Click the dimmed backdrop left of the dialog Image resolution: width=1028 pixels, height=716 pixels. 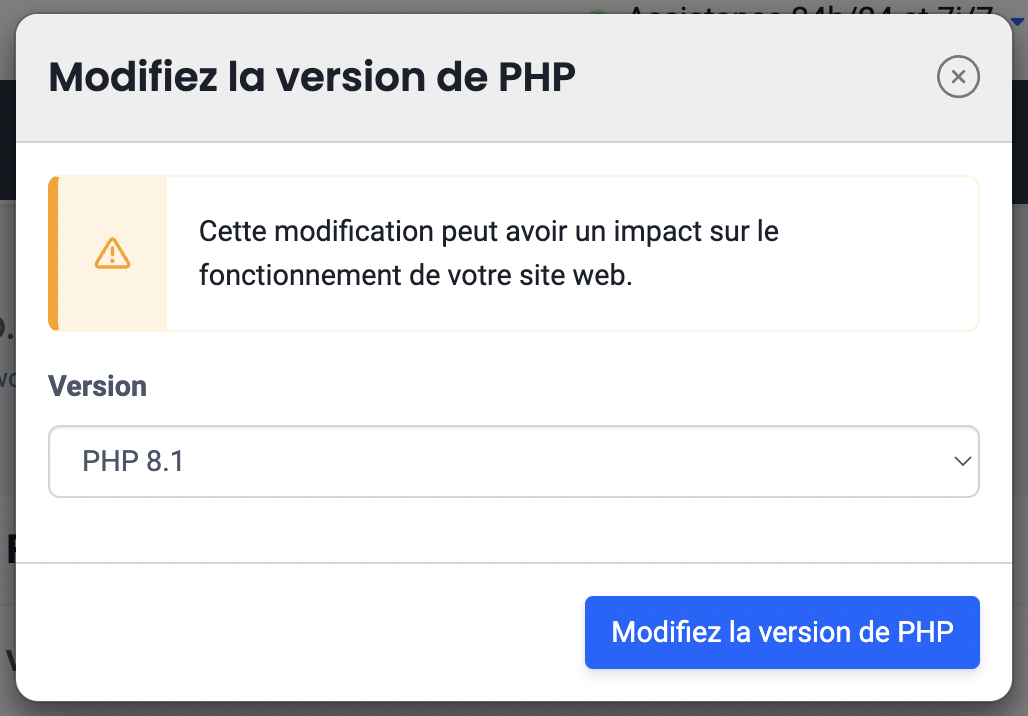7,450
